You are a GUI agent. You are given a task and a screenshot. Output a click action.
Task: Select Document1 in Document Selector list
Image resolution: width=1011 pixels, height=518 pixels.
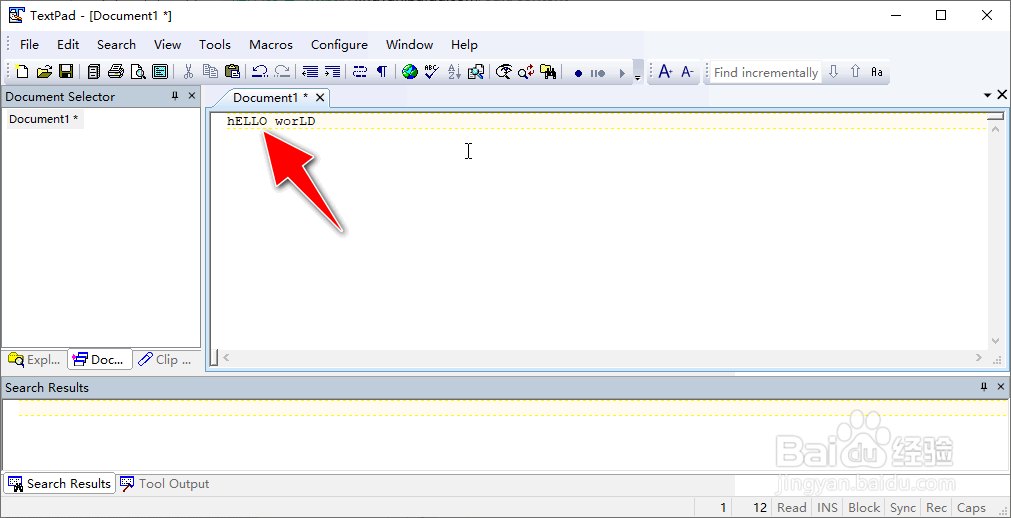click(x=44, y=119)
